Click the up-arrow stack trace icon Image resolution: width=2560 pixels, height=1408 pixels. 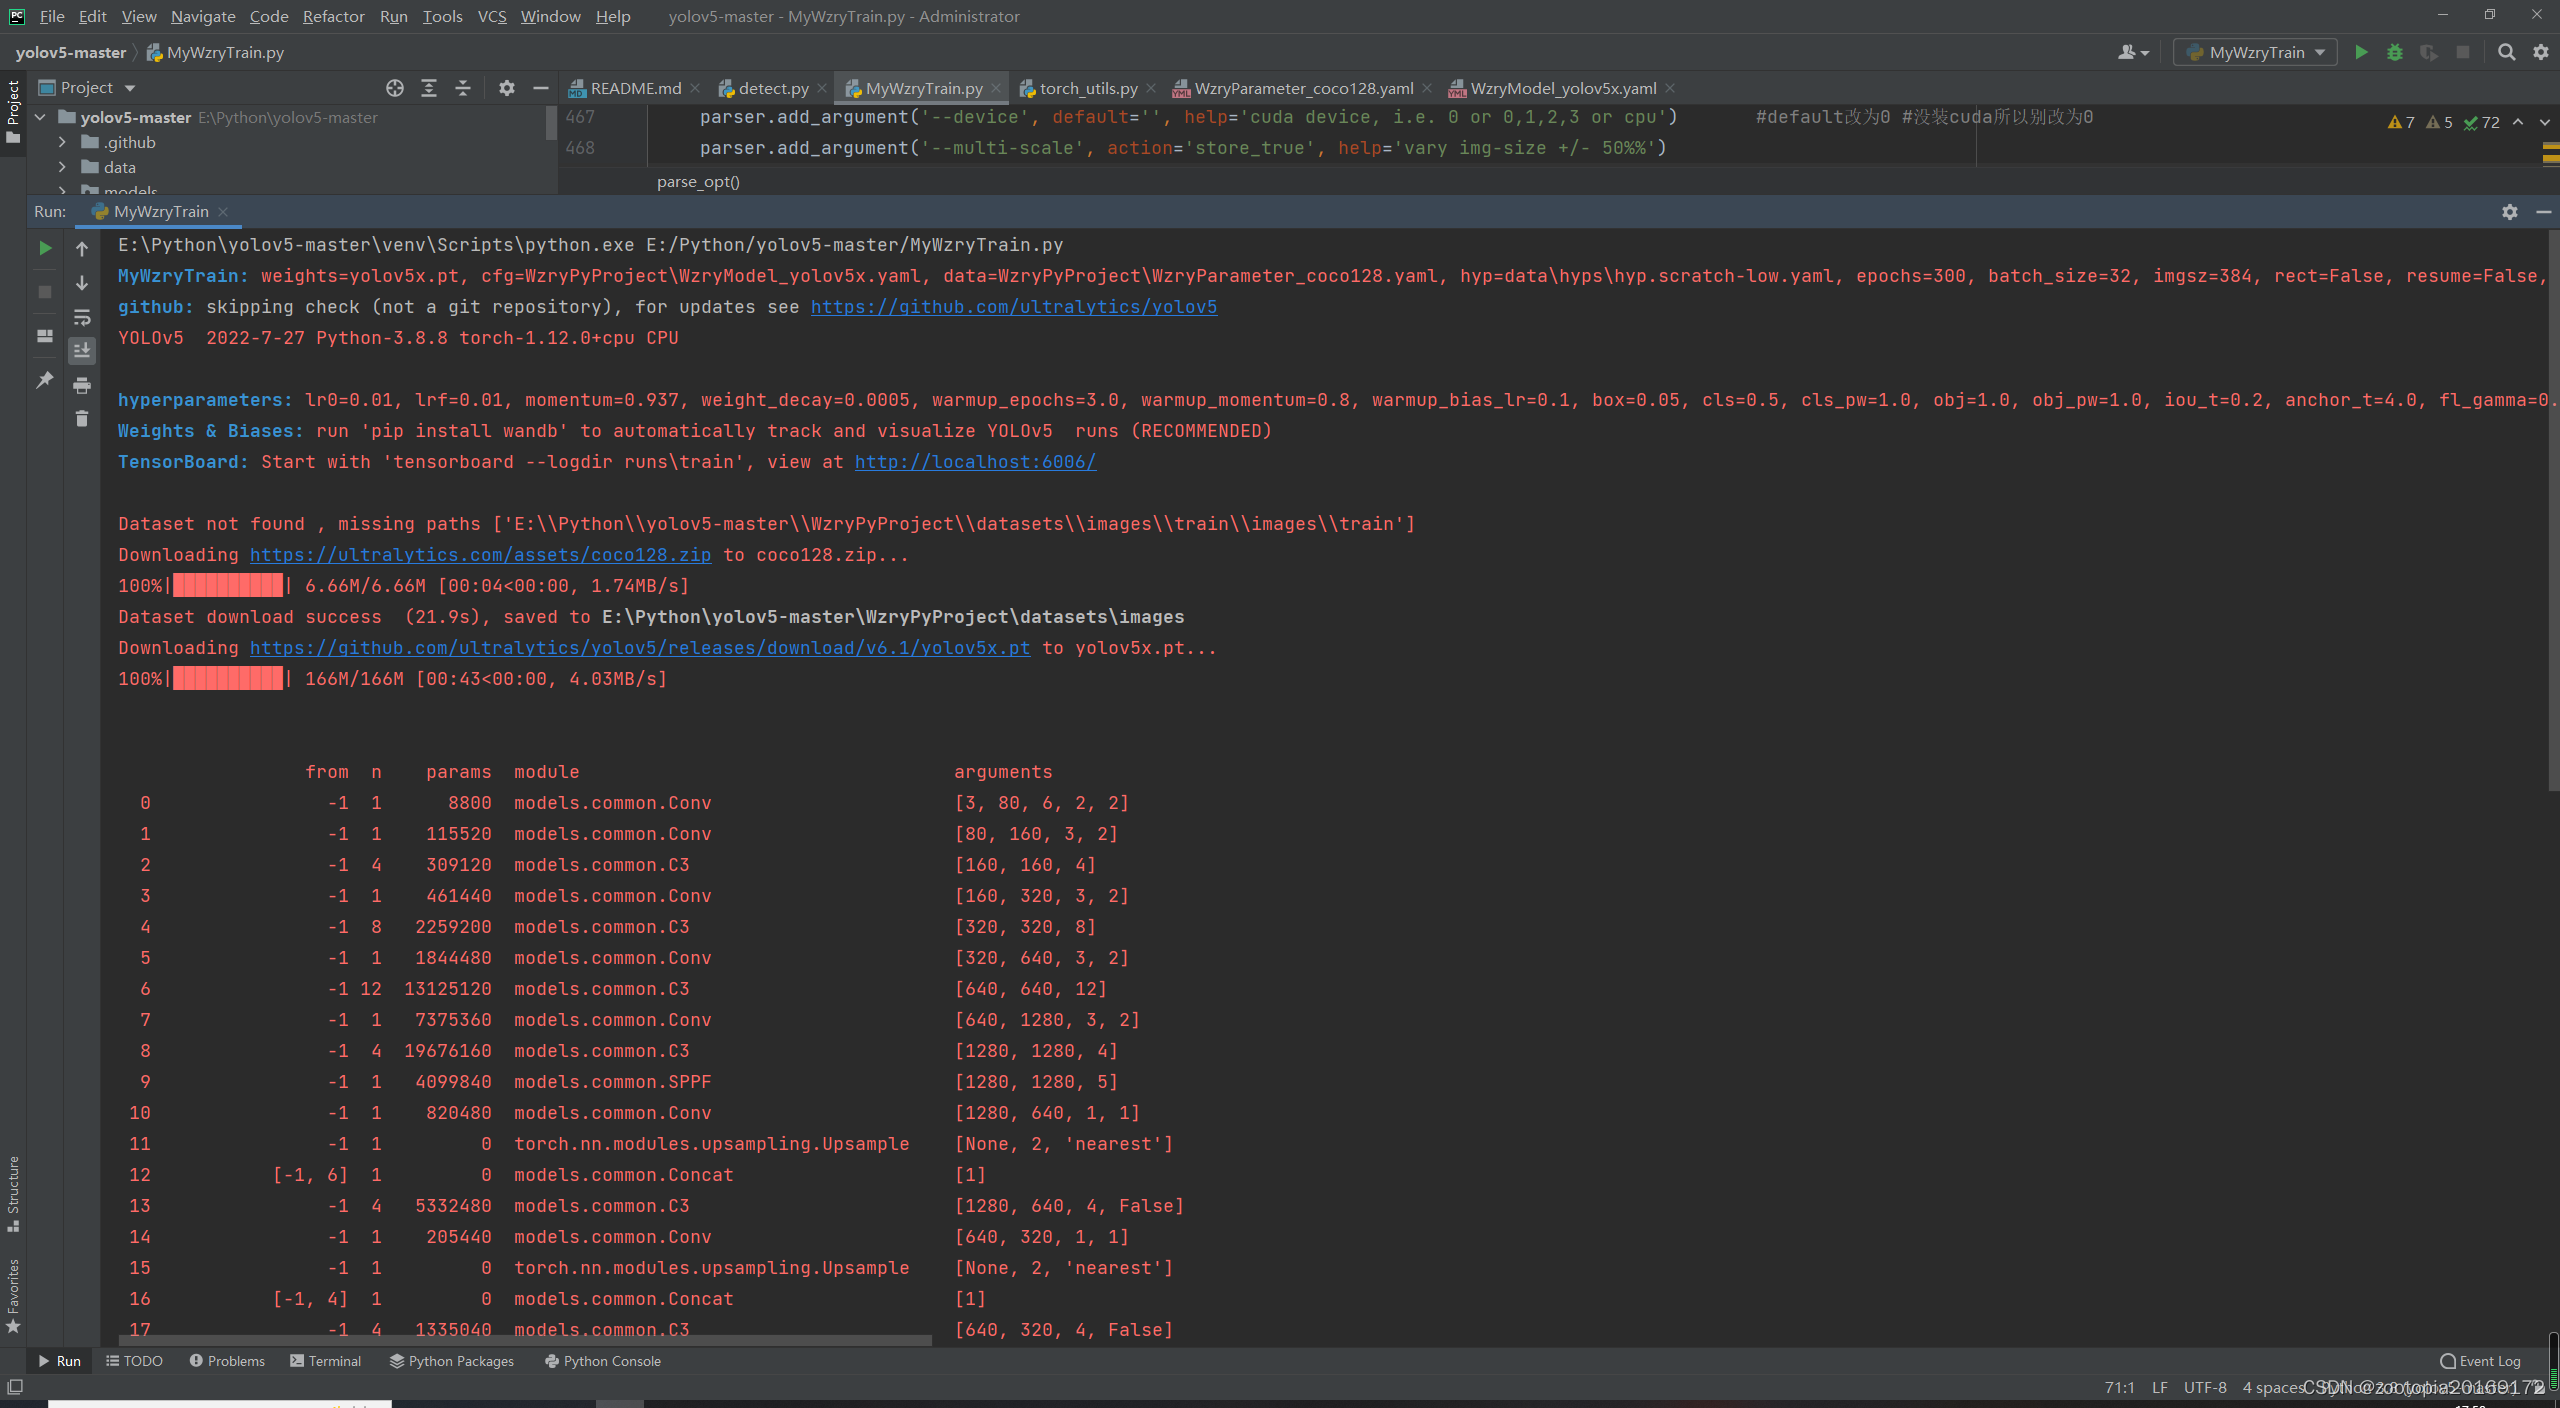(82, 248)
